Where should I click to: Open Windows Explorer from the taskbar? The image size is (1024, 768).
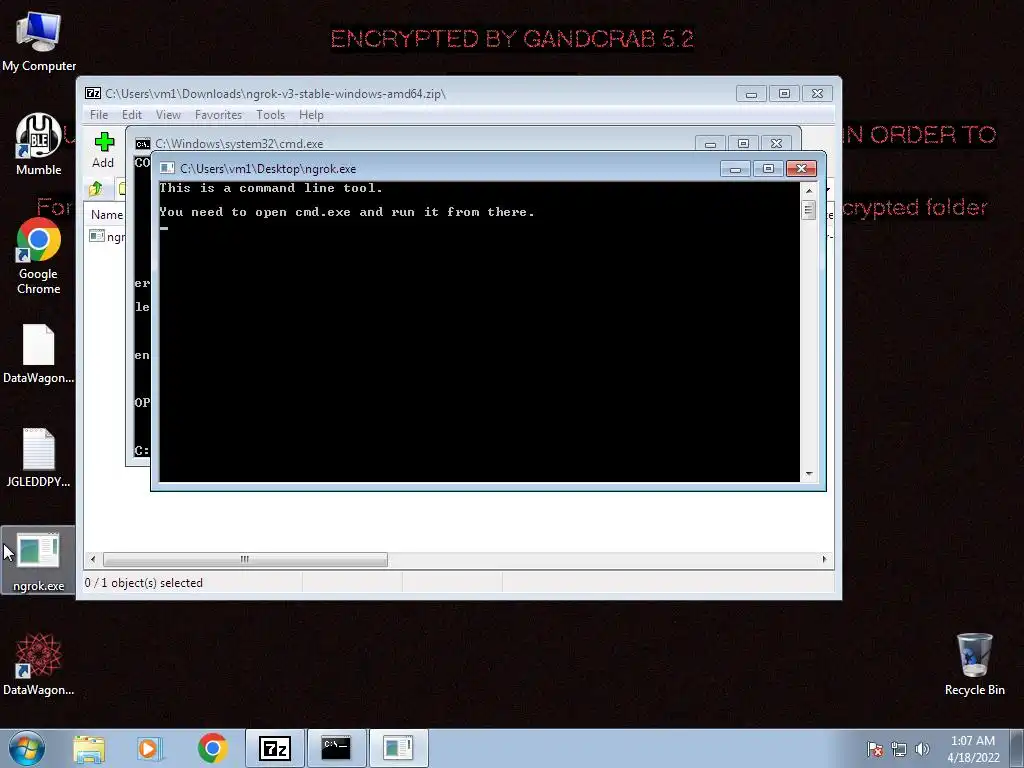coord(89,748)
